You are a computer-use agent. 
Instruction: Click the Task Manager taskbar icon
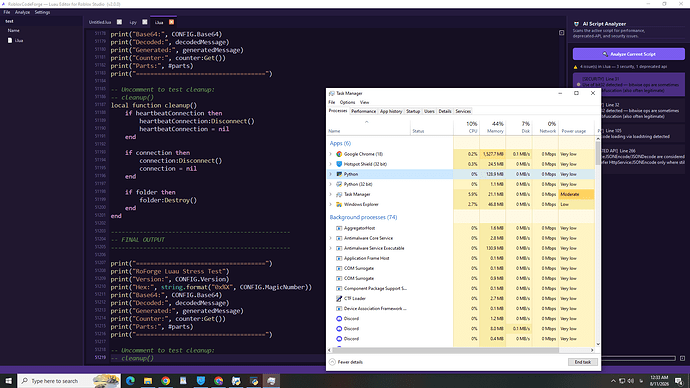coord(271,381)
